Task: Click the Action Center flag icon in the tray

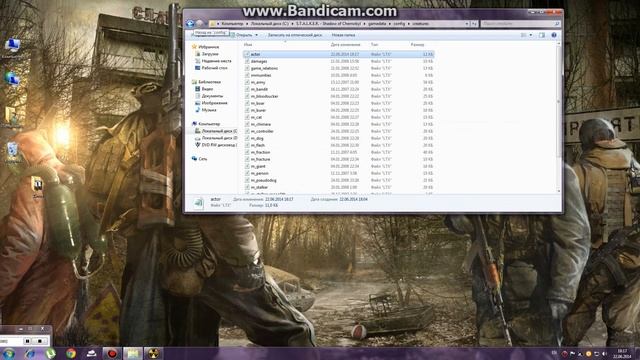Action: [572, 354]
